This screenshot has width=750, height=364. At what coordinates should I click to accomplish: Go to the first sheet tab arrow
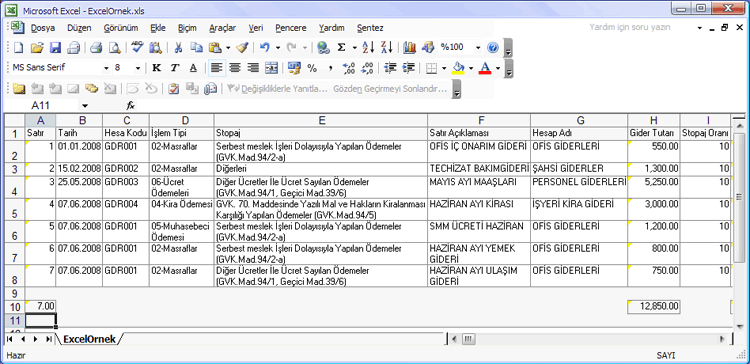pyautogui.click(x=10, y=339)
